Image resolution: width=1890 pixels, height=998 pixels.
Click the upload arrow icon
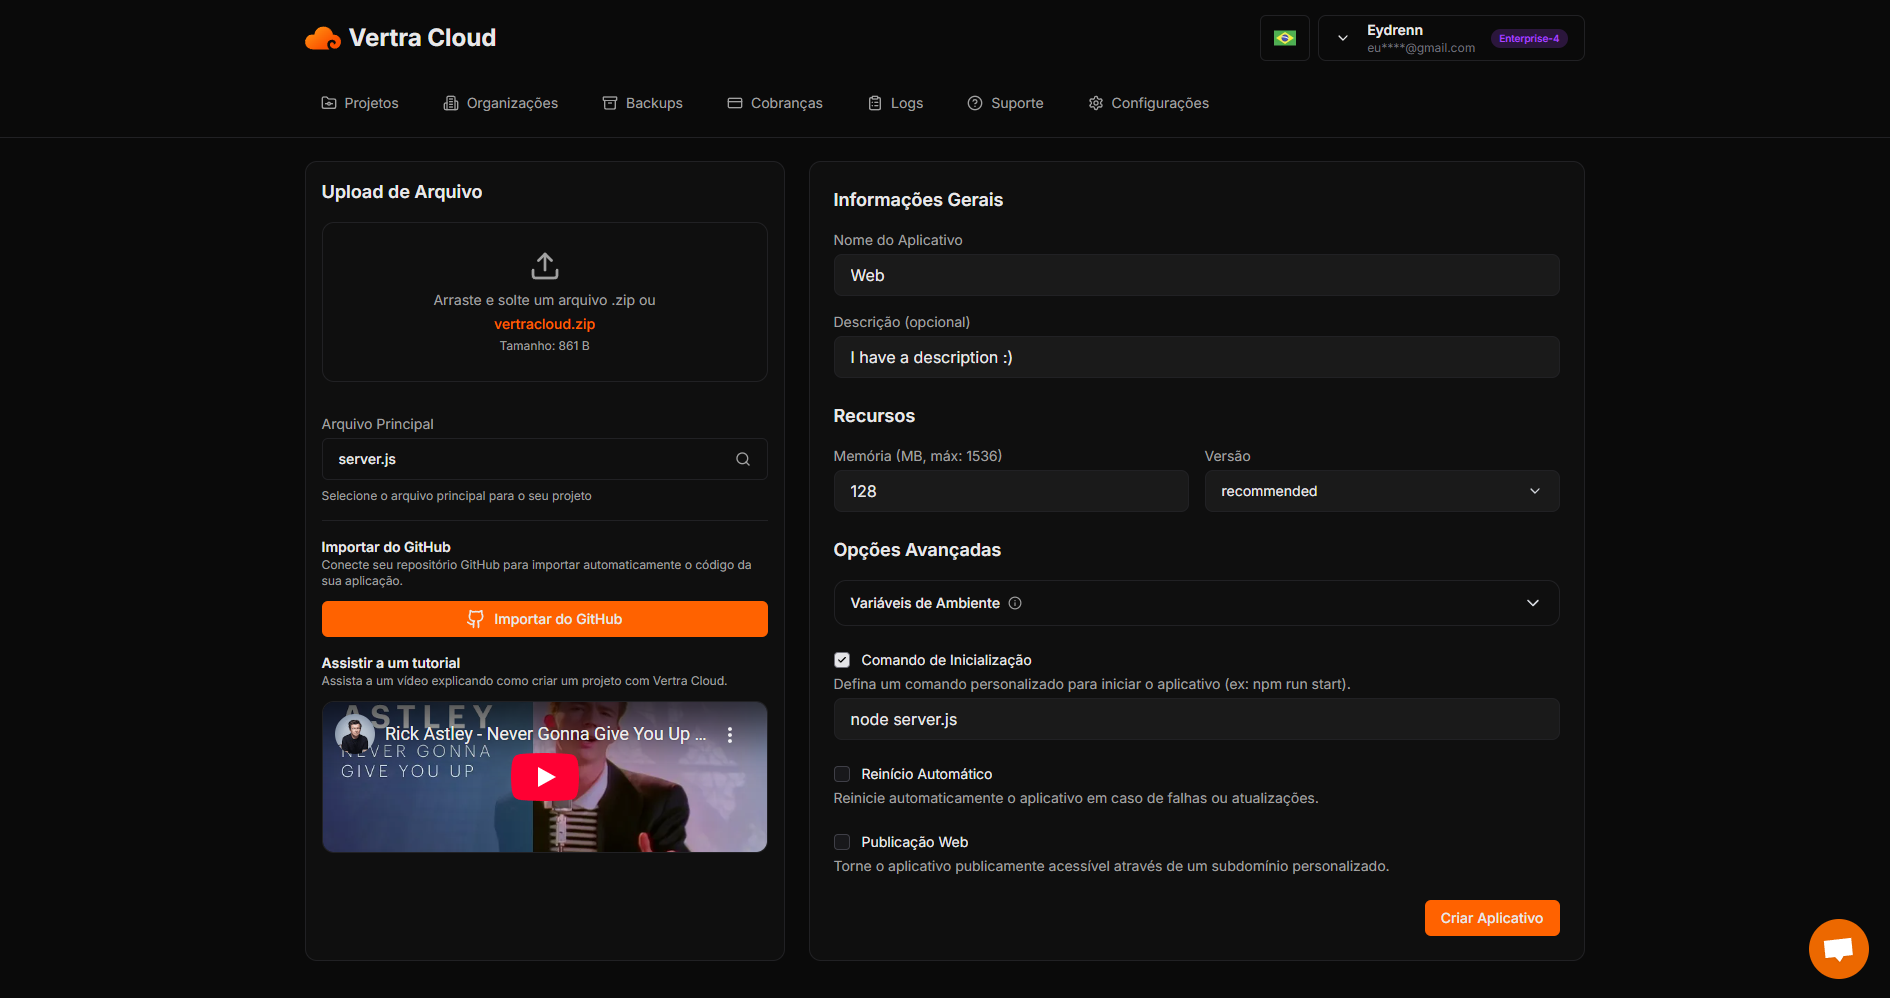click(x=545, y=266)
